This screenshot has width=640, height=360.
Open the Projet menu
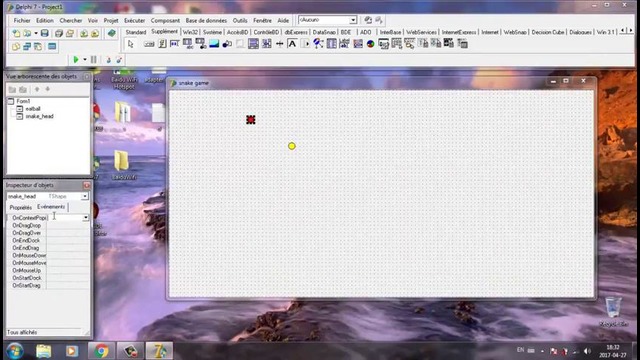pyautogui.click(x=111, y=20)
